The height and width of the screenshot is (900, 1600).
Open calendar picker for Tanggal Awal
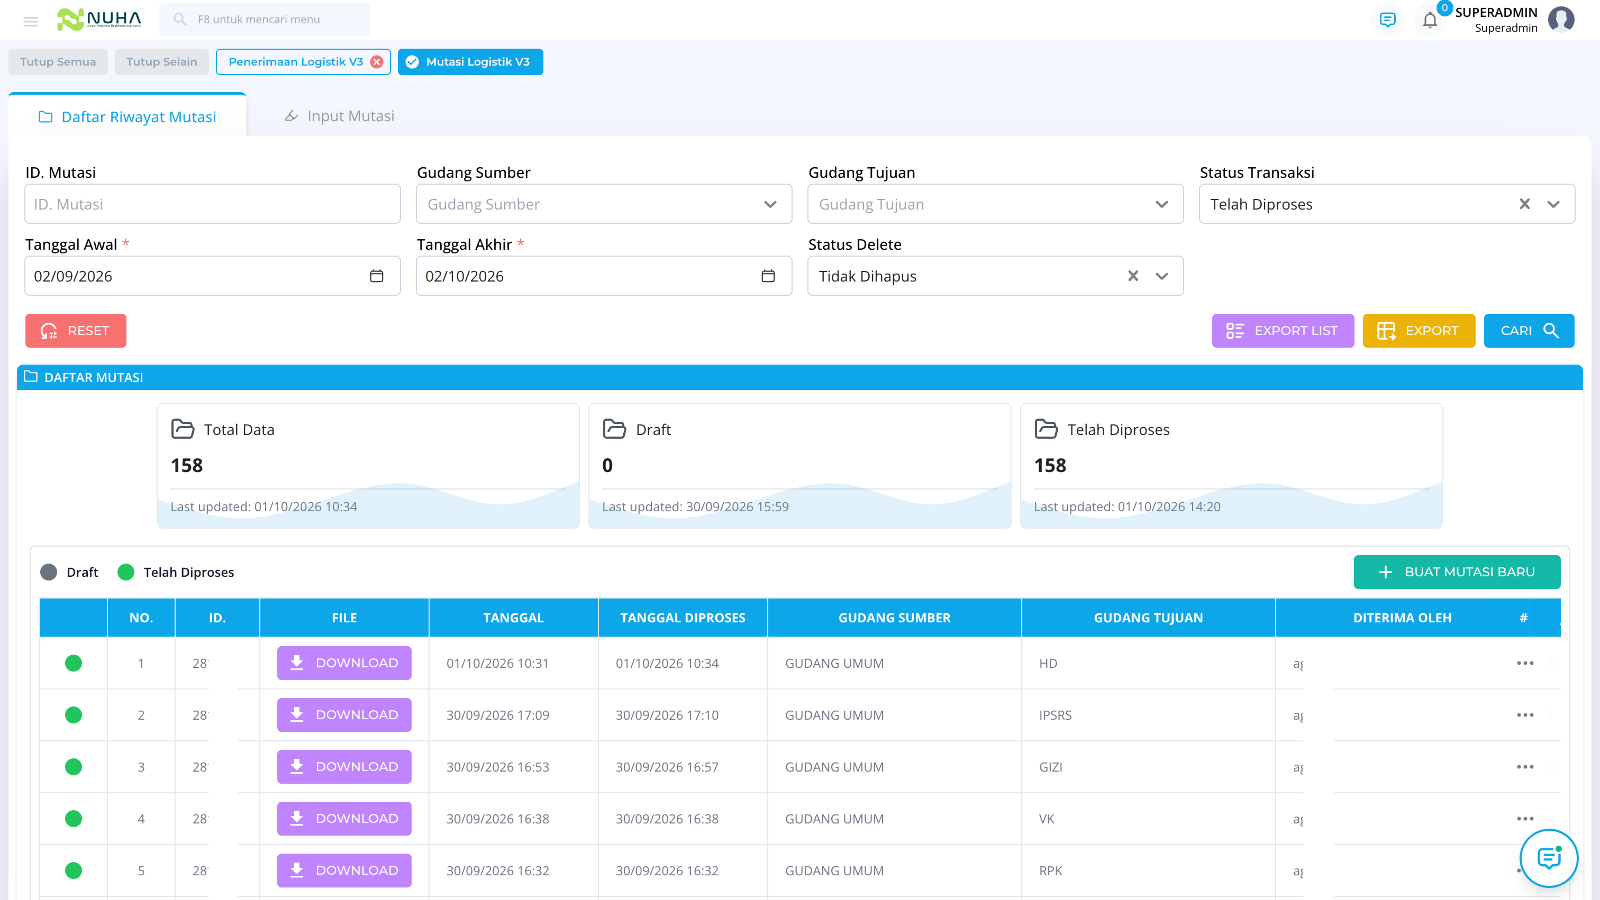coord(377,276)
